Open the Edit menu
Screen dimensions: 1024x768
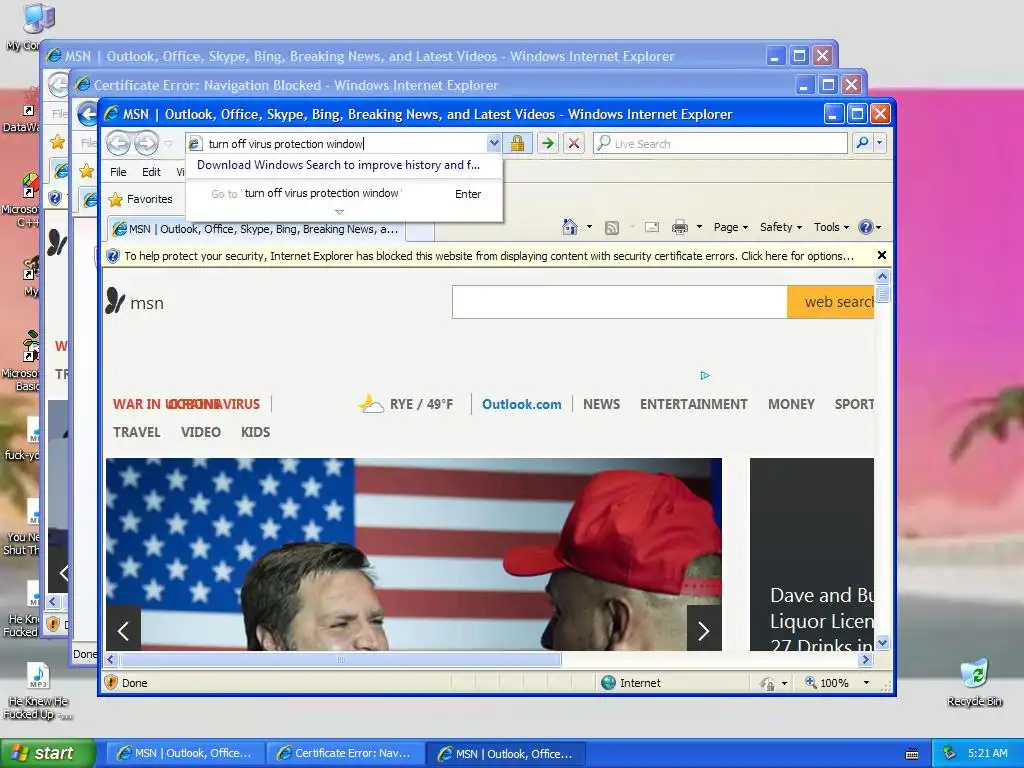[x=151, y=172]
